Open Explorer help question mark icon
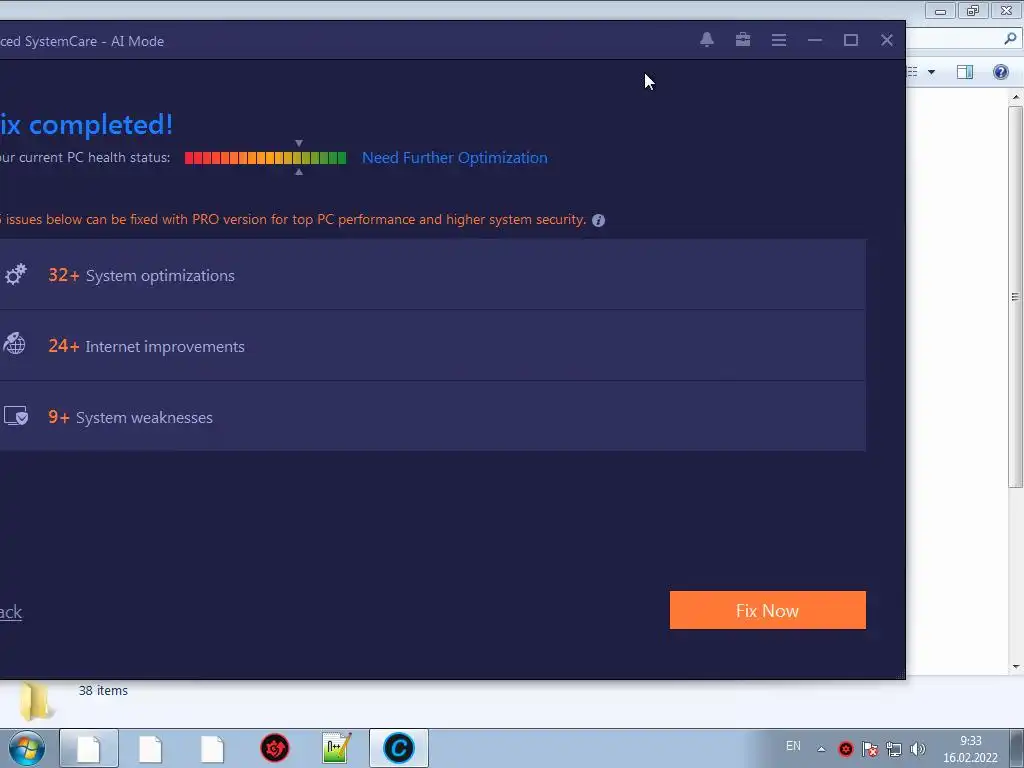This screenshot has width=1024, height=768. tap(1000, 72)
